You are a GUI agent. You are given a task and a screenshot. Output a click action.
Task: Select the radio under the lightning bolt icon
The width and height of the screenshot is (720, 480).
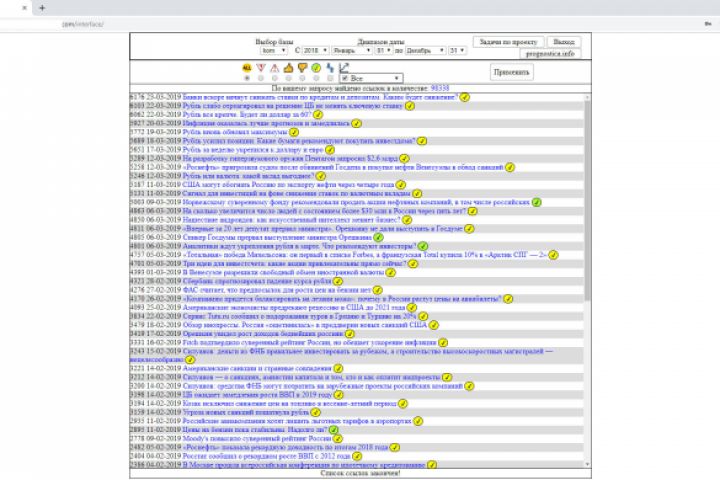click(330, 79)
